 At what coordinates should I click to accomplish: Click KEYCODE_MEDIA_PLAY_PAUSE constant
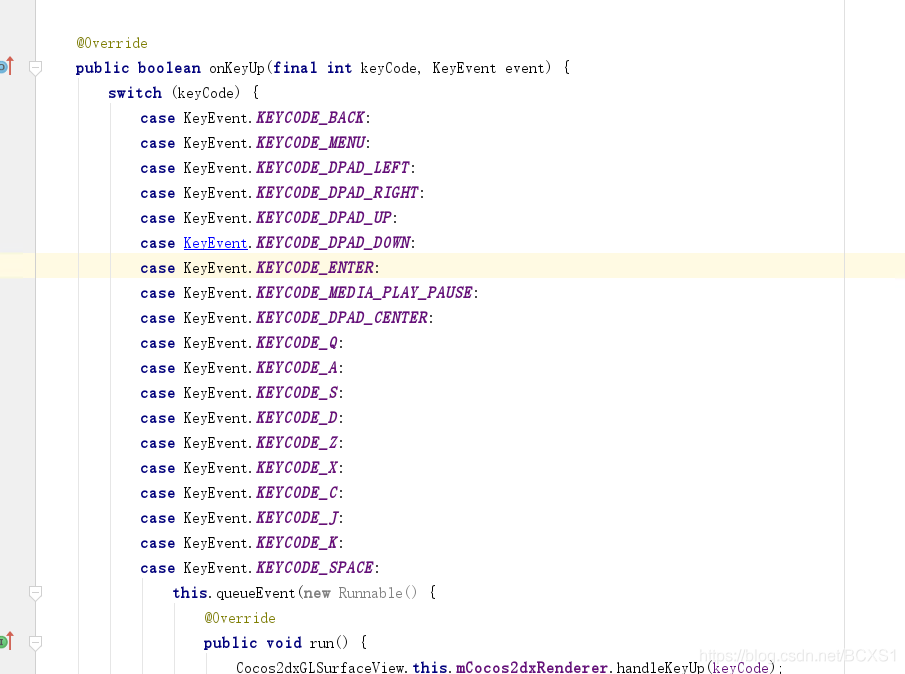364,293
